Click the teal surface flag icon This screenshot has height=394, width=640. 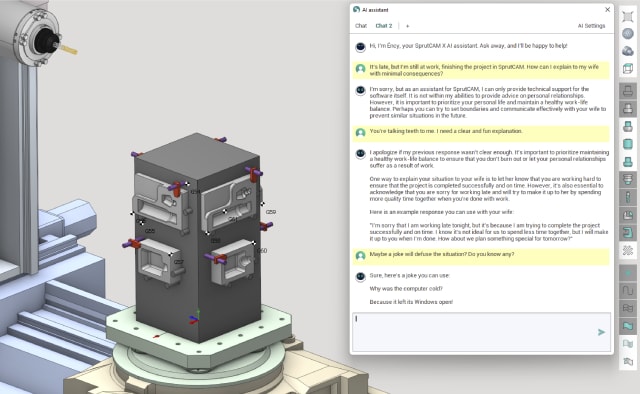coord(628,326)
